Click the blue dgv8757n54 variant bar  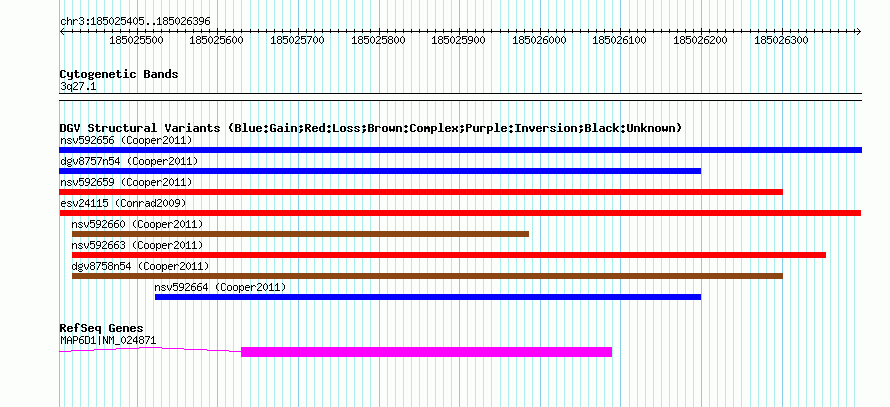tap(380, 171)
